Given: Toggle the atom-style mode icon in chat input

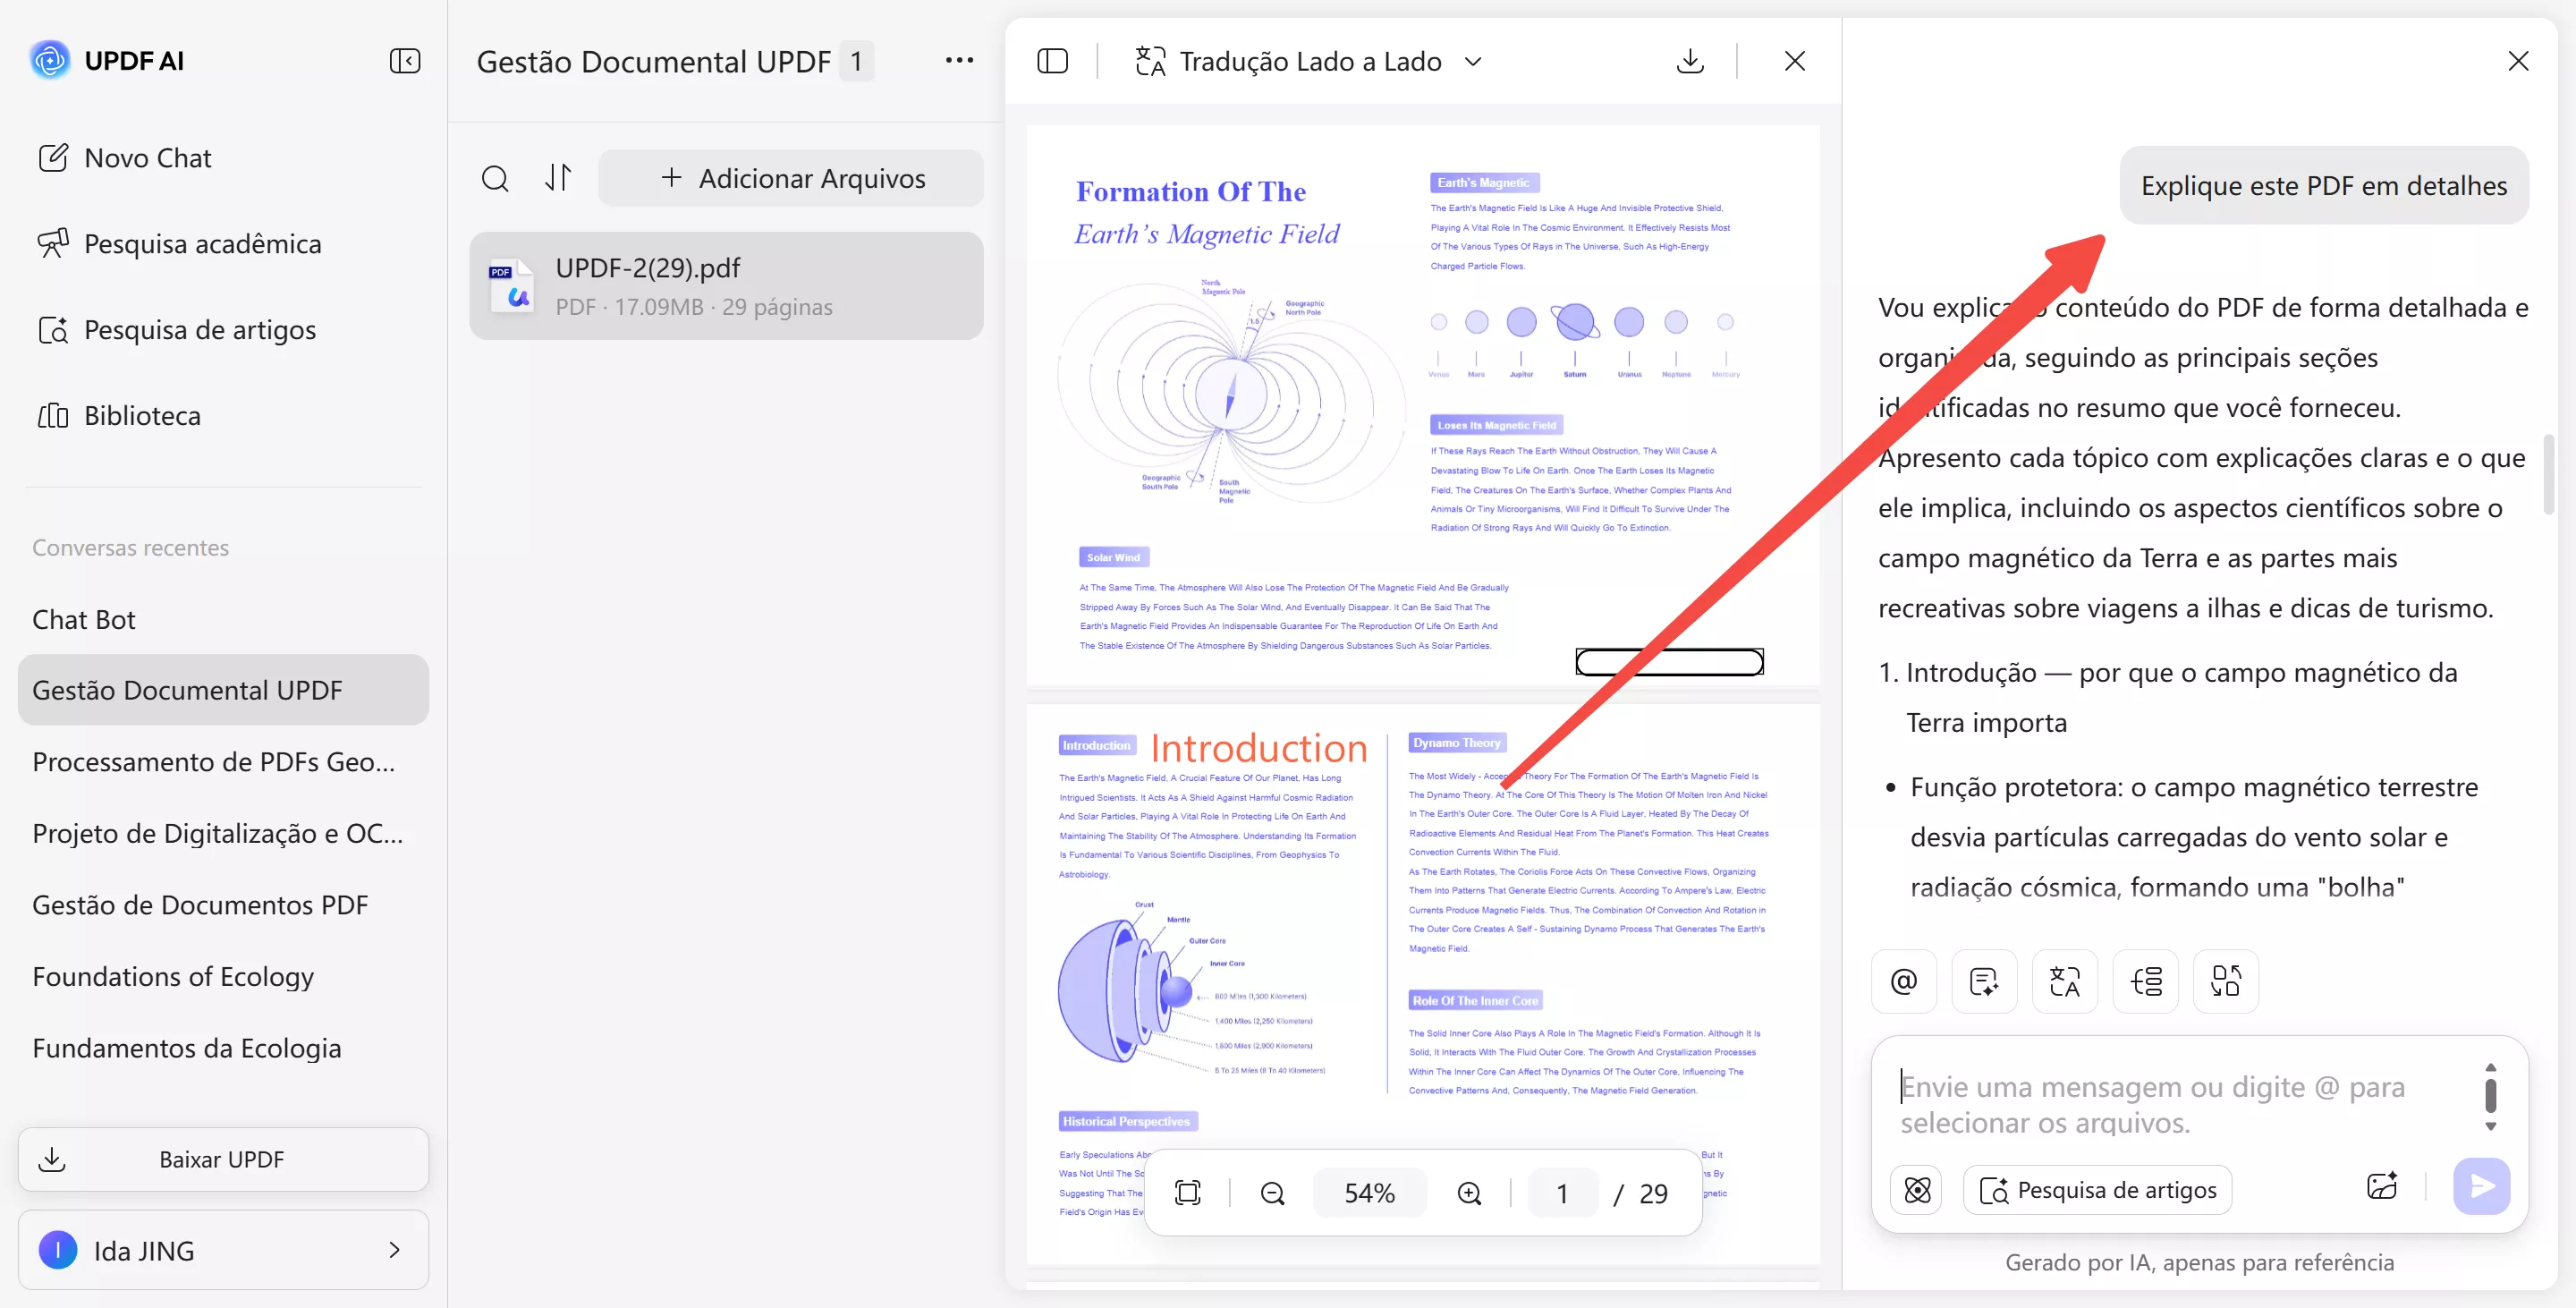Looking at the screenshot, I should click(1917, 1189).
